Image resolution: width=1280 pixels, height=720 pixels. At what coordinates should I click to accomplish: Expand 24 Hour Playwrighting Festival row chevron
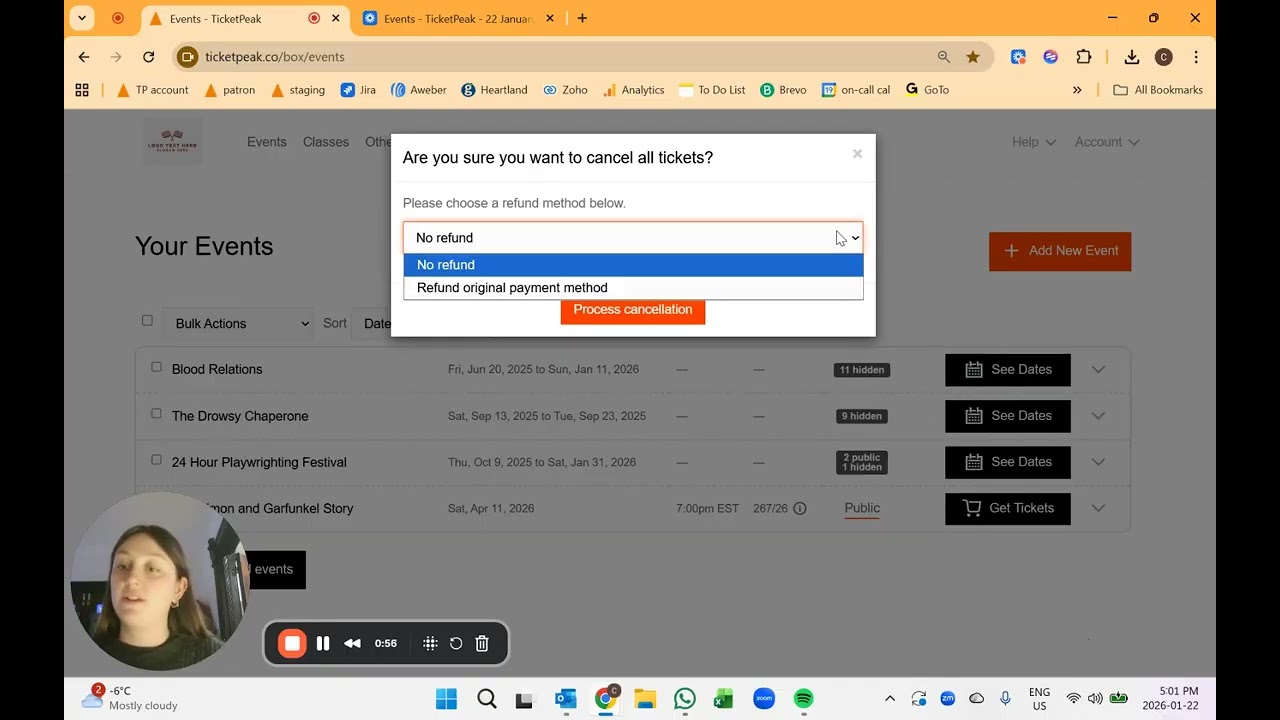1098,462
